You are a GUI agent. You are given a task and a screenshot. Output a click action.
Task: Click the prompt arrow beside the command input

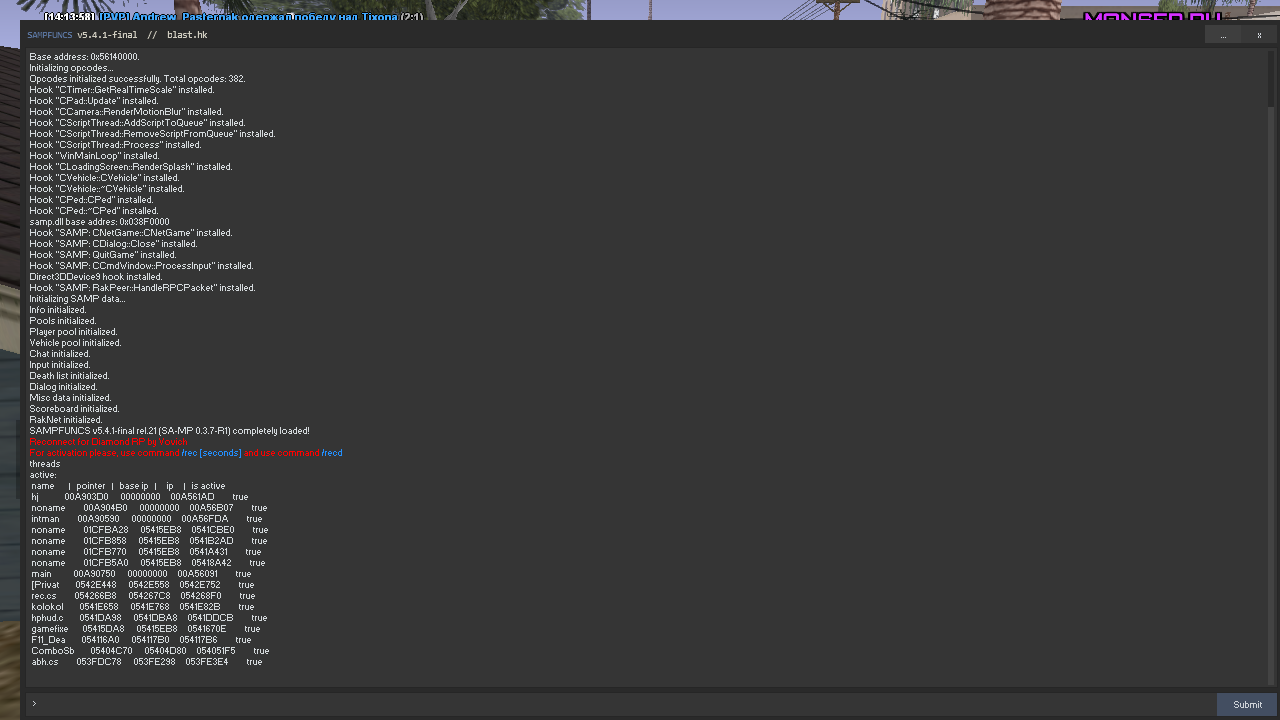pyautogui.click(x=34, y=704)
